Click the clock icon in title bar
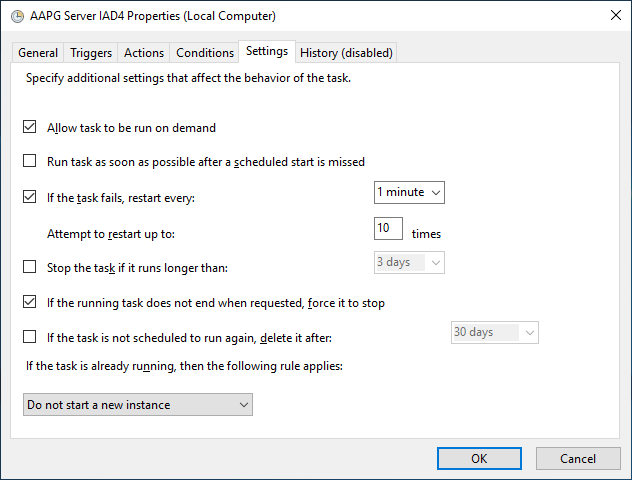 click(15, 16)
